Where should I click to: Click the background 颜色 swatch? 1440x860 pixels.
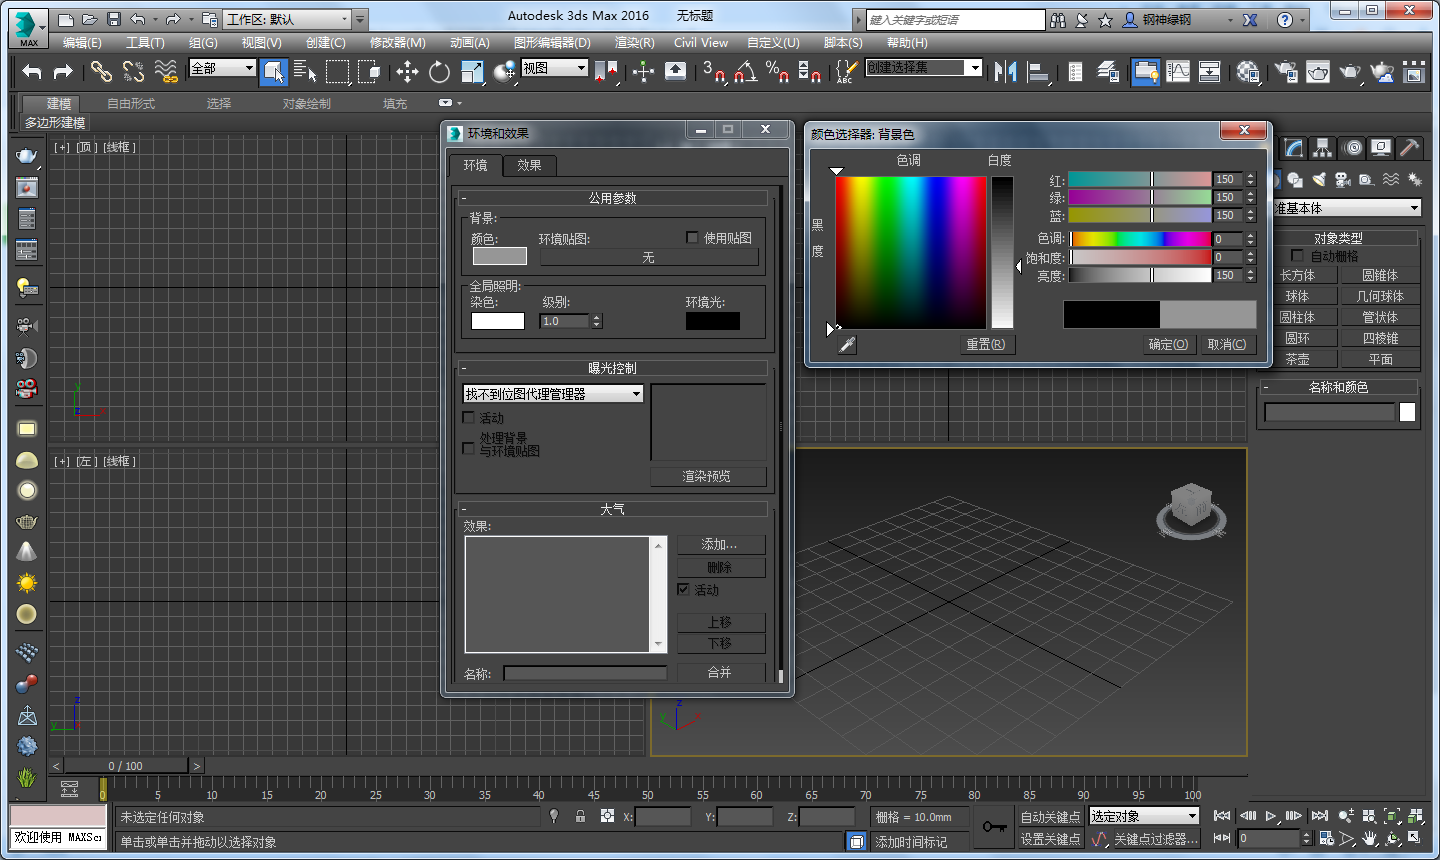500,256
